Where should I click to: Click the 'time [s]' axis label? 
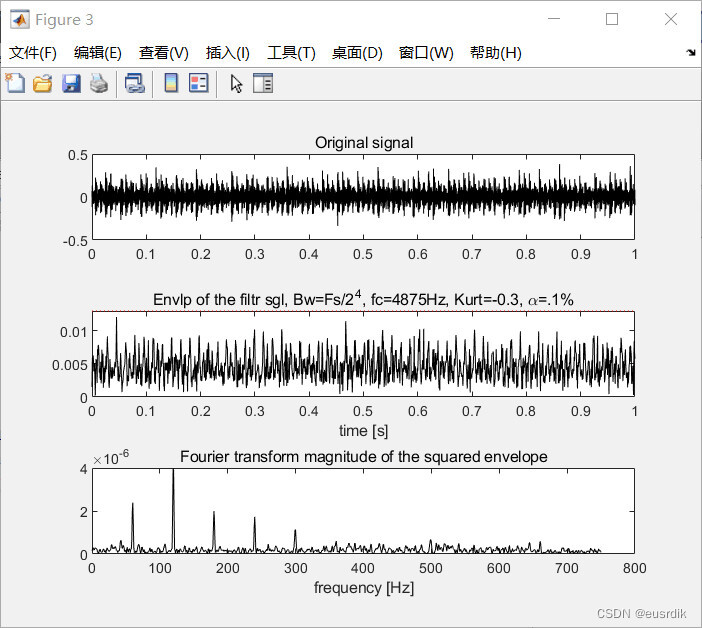coord(363,431)
